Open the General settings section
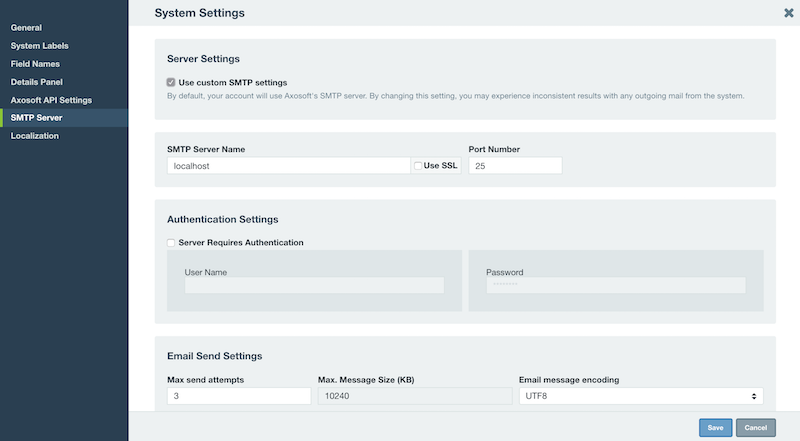The image size is (800, 441). click(x=26, y=28)
